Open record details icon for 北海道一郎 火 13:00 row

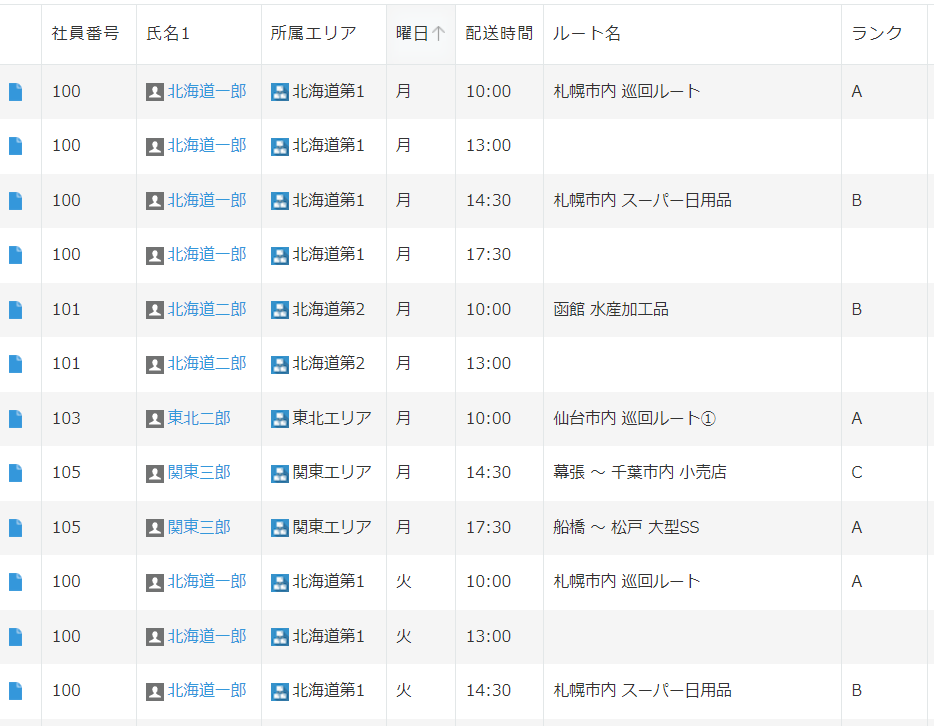click(x=15, y=637)
